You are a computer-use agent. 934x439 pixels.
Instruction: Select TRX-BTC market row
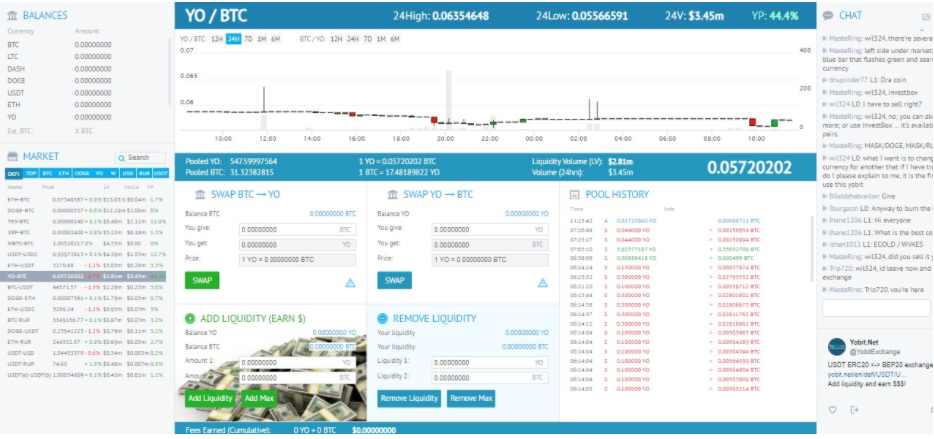coord(86,222)
